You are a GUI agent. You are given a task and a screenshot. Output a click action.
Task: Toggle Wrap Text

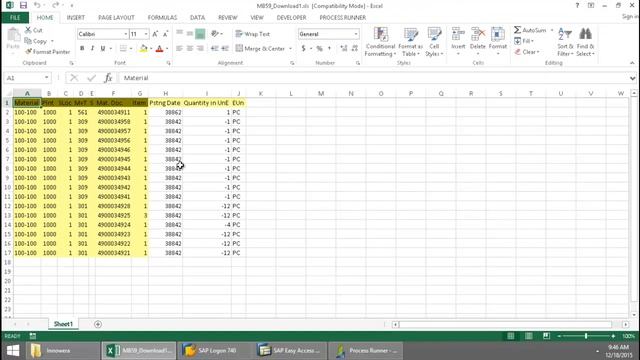click(x=253, y=34)
